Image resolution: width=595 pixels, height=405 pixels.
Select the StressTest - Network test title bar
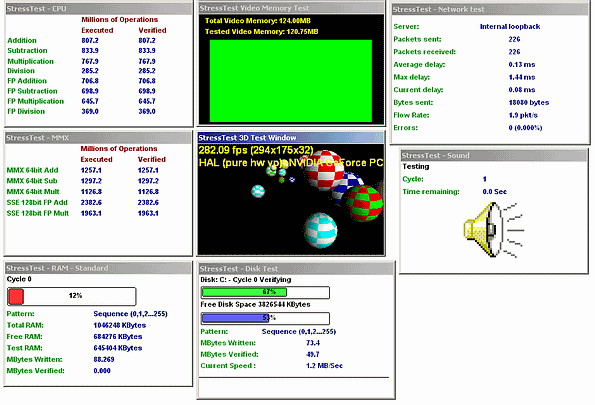(x=490, y=9)
